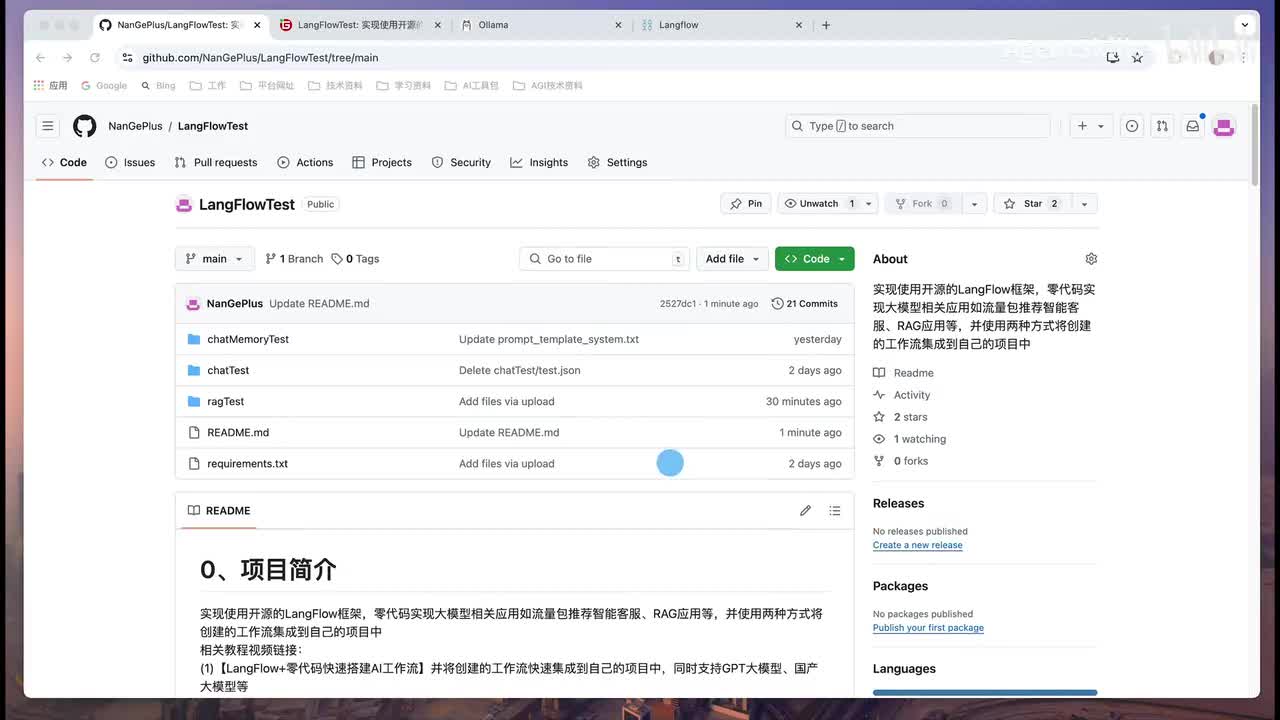Open the GitHub hamburger navigation menu

pyautogui.click(x=47, y=126)
